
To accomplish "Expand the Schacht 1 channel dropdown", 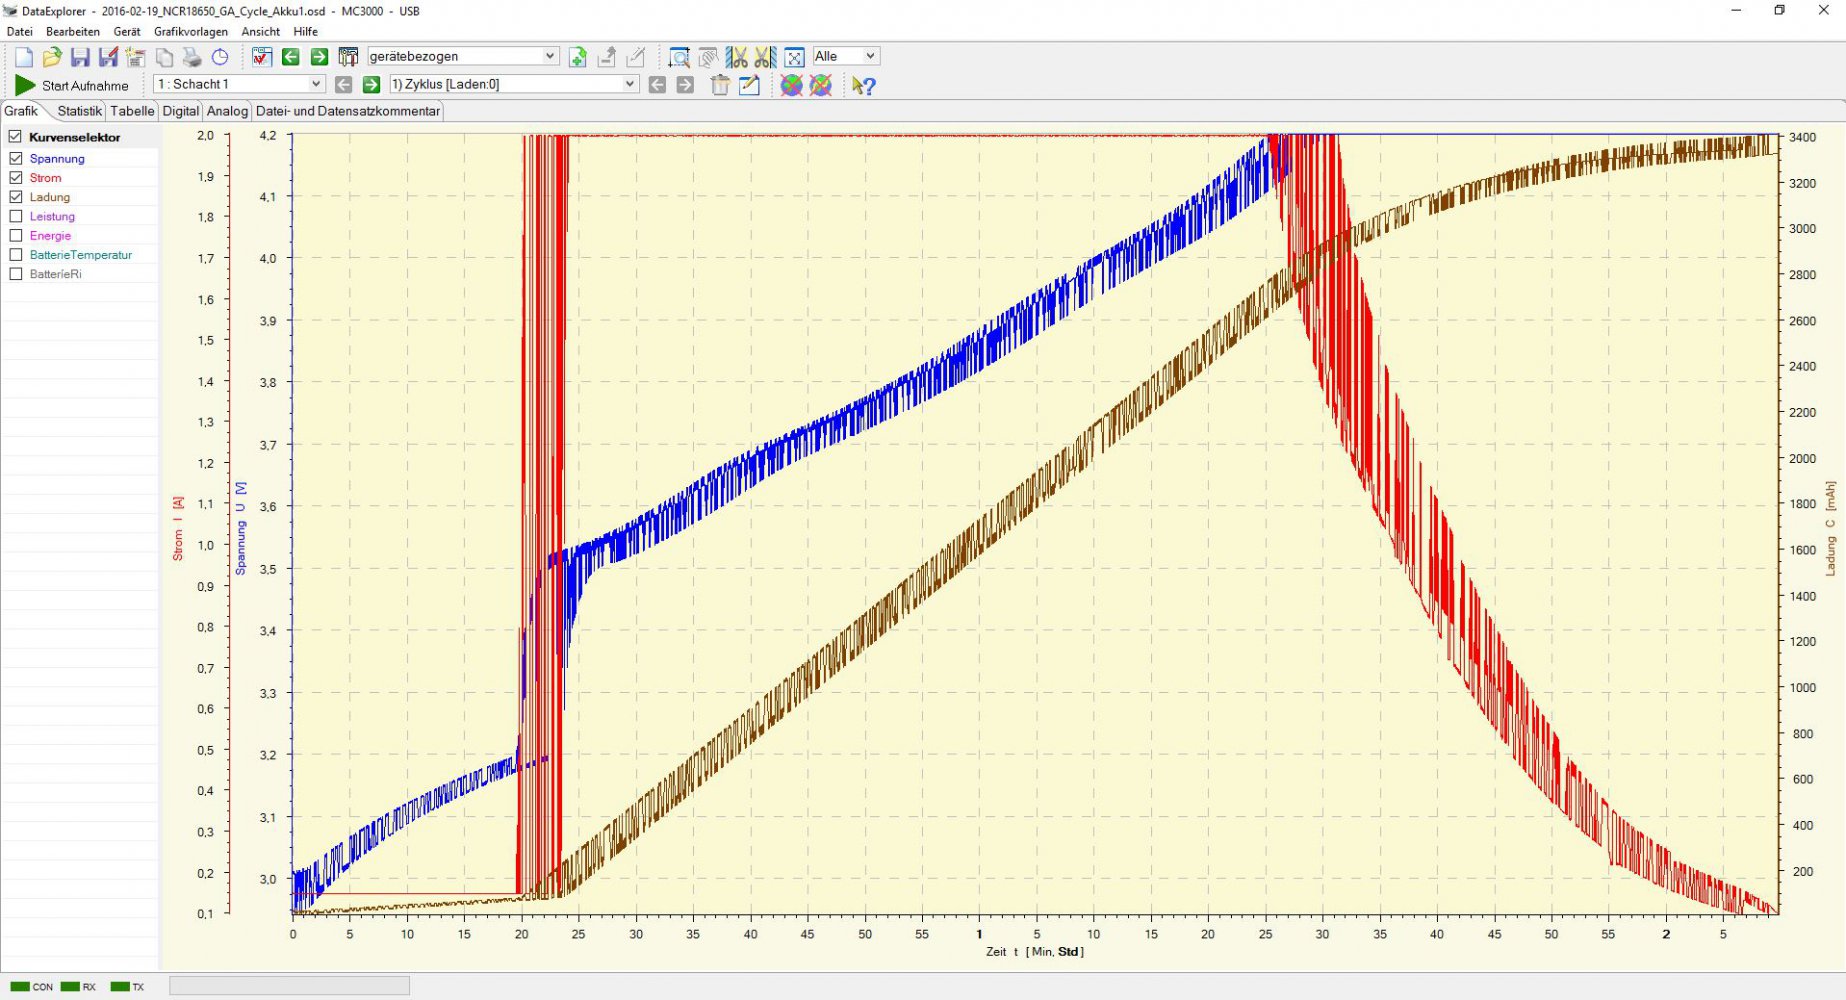I will (239, 84).
